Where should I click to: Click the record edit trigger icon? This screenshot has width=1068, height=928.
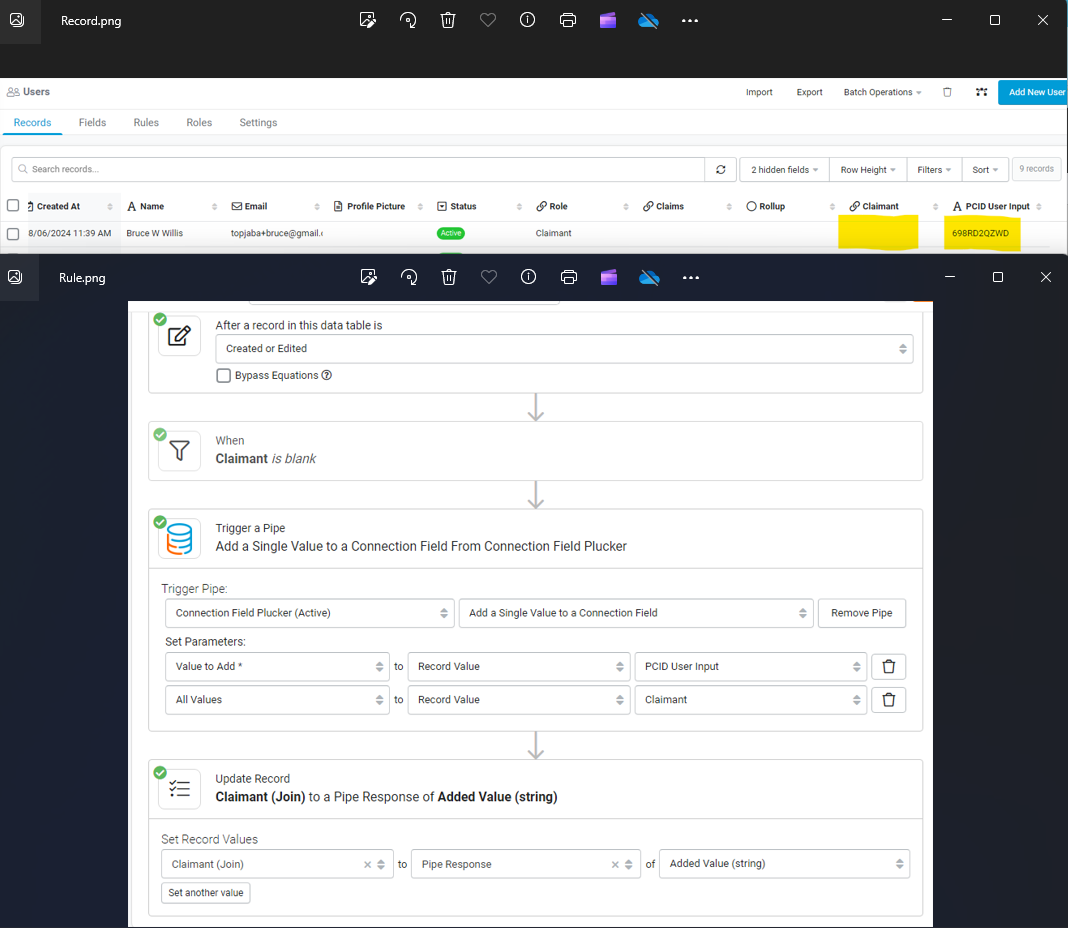coord(179,335)
